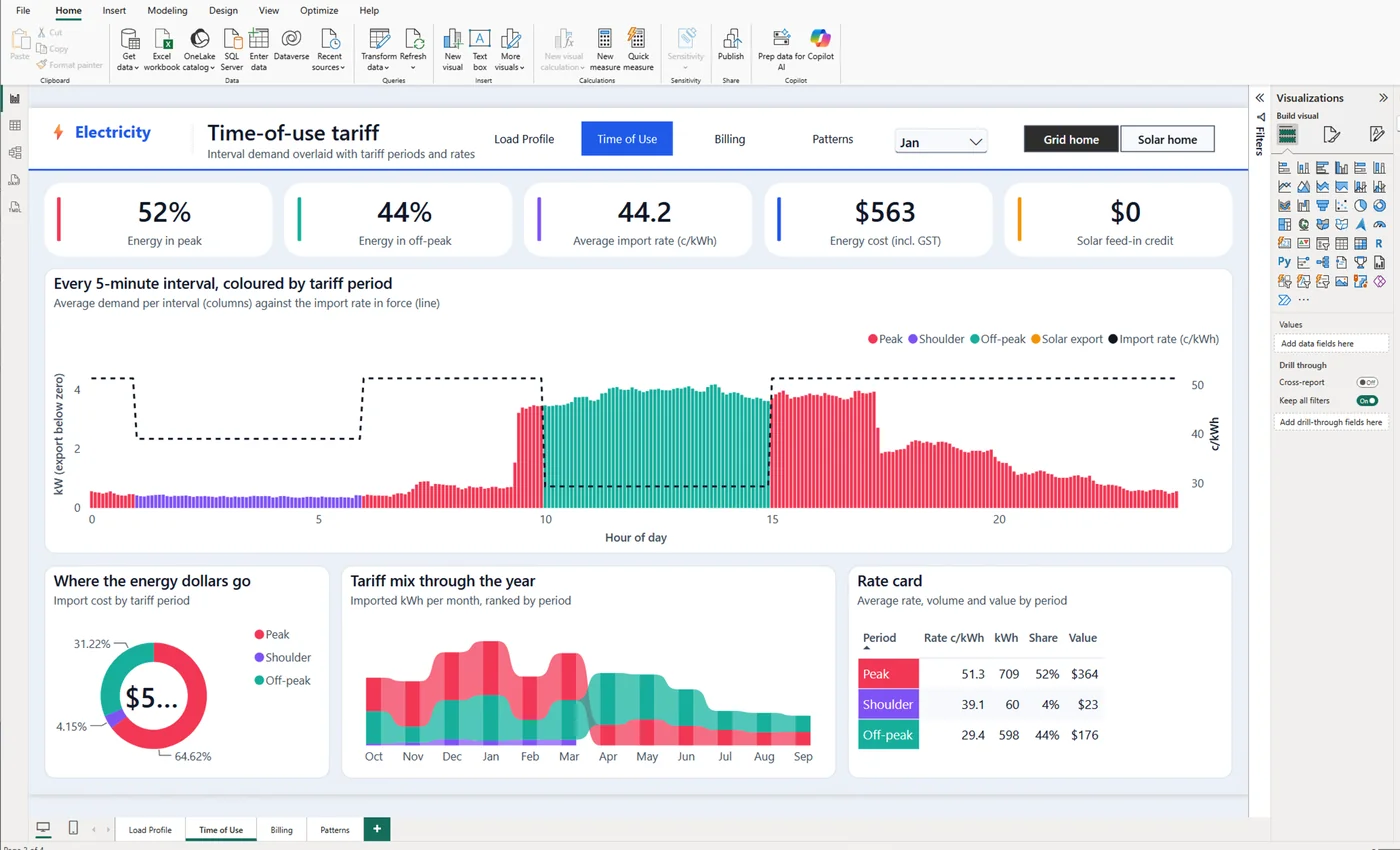1400x850 pixels.
Task: Select the Format visual brush icon
Action: click(x=1331, y=134)
